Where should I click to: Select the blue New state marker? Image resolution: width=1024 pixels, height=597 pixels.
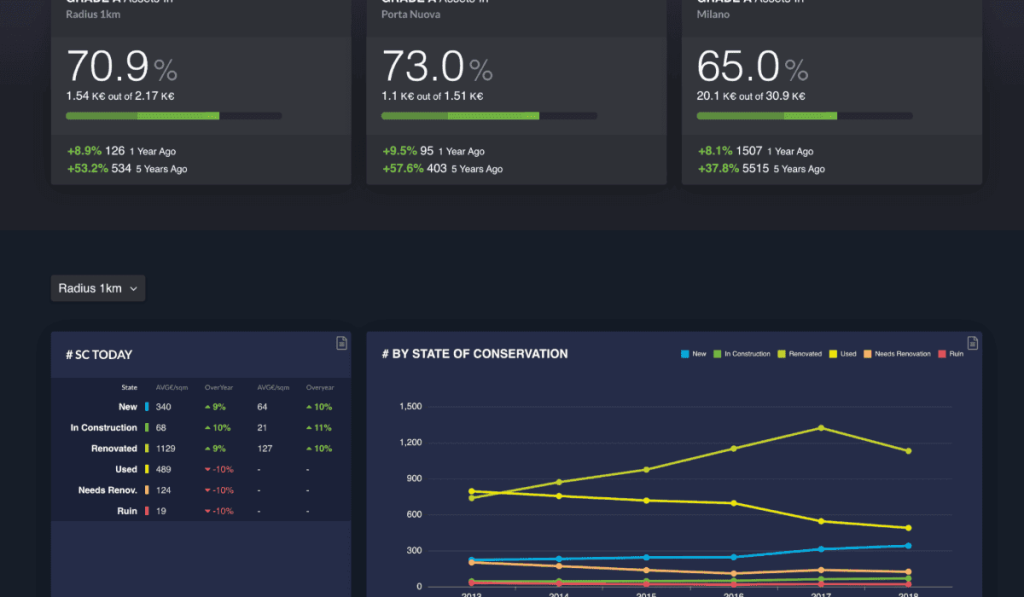tap(146, 407)
